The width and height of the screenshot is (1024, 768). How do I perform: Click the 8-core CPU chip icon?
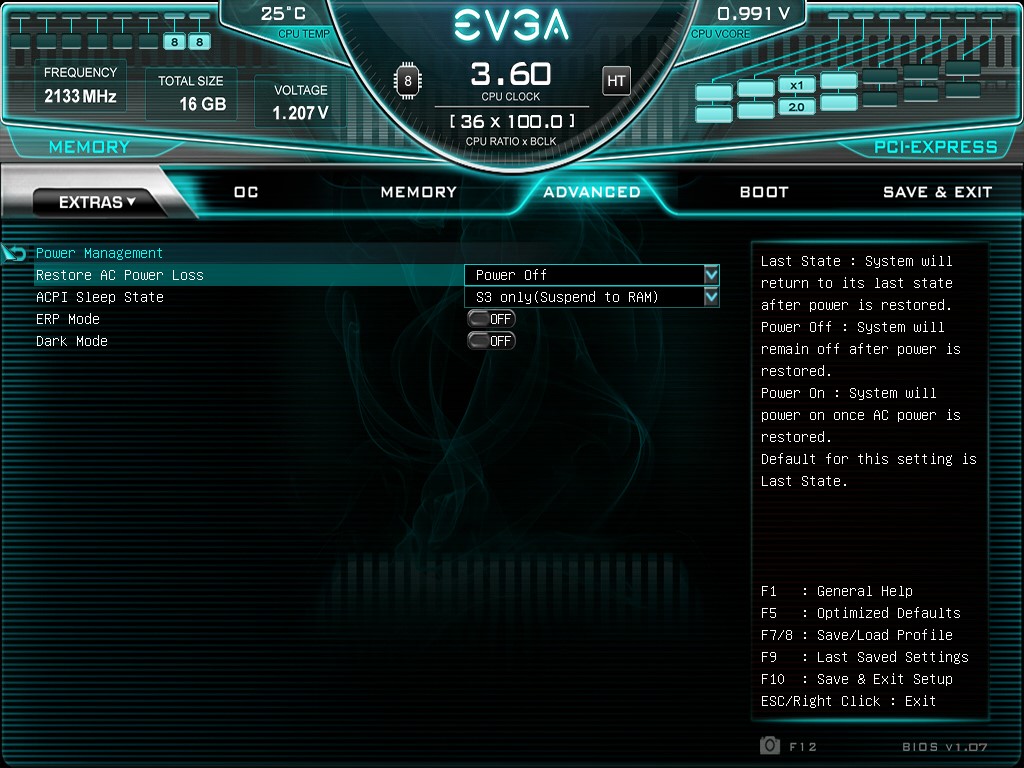coord(408,81)
